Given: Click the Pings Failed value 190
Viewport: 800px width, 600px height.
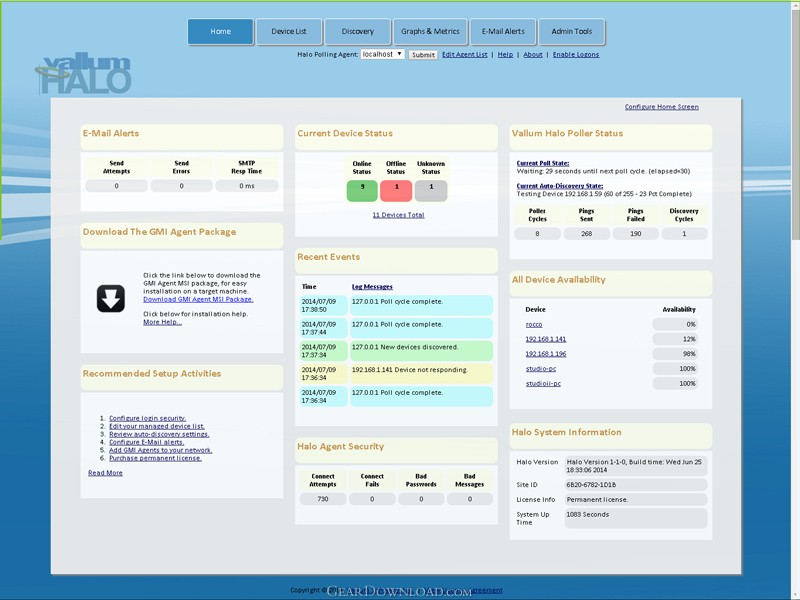Looking at the screenshot, I should 636,234.
